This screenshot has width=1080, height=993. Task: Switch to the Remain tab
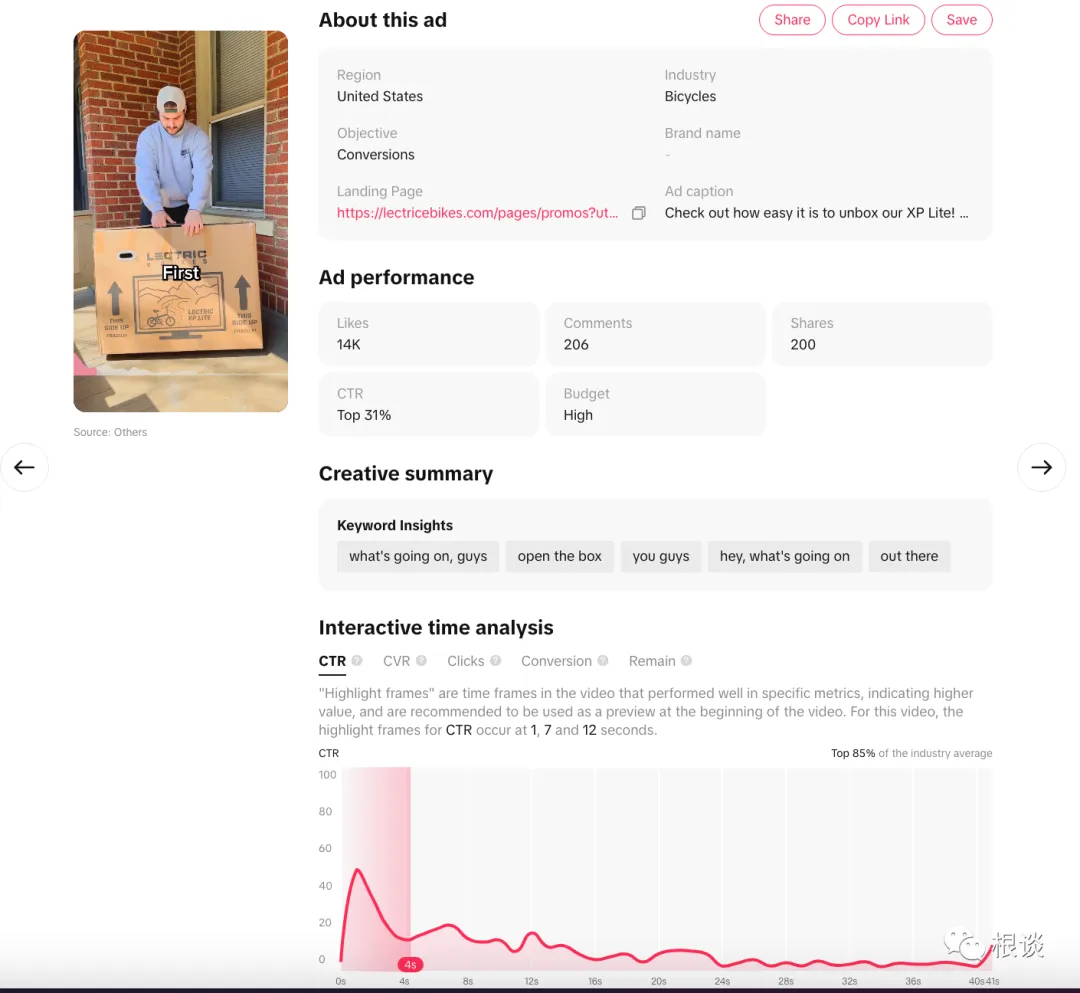tap(652, 661)
